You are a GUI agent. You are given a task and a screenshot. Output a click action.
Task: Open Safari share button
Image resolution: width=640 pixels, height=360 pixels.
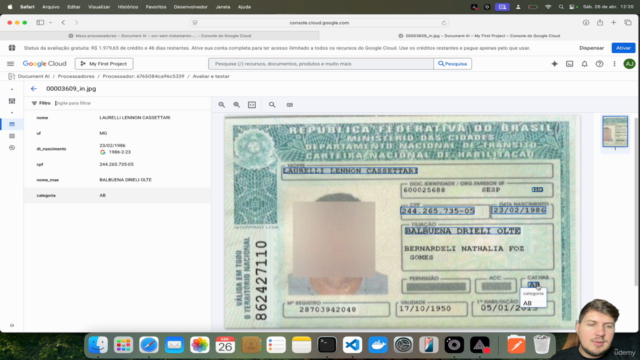pos(600,23)
